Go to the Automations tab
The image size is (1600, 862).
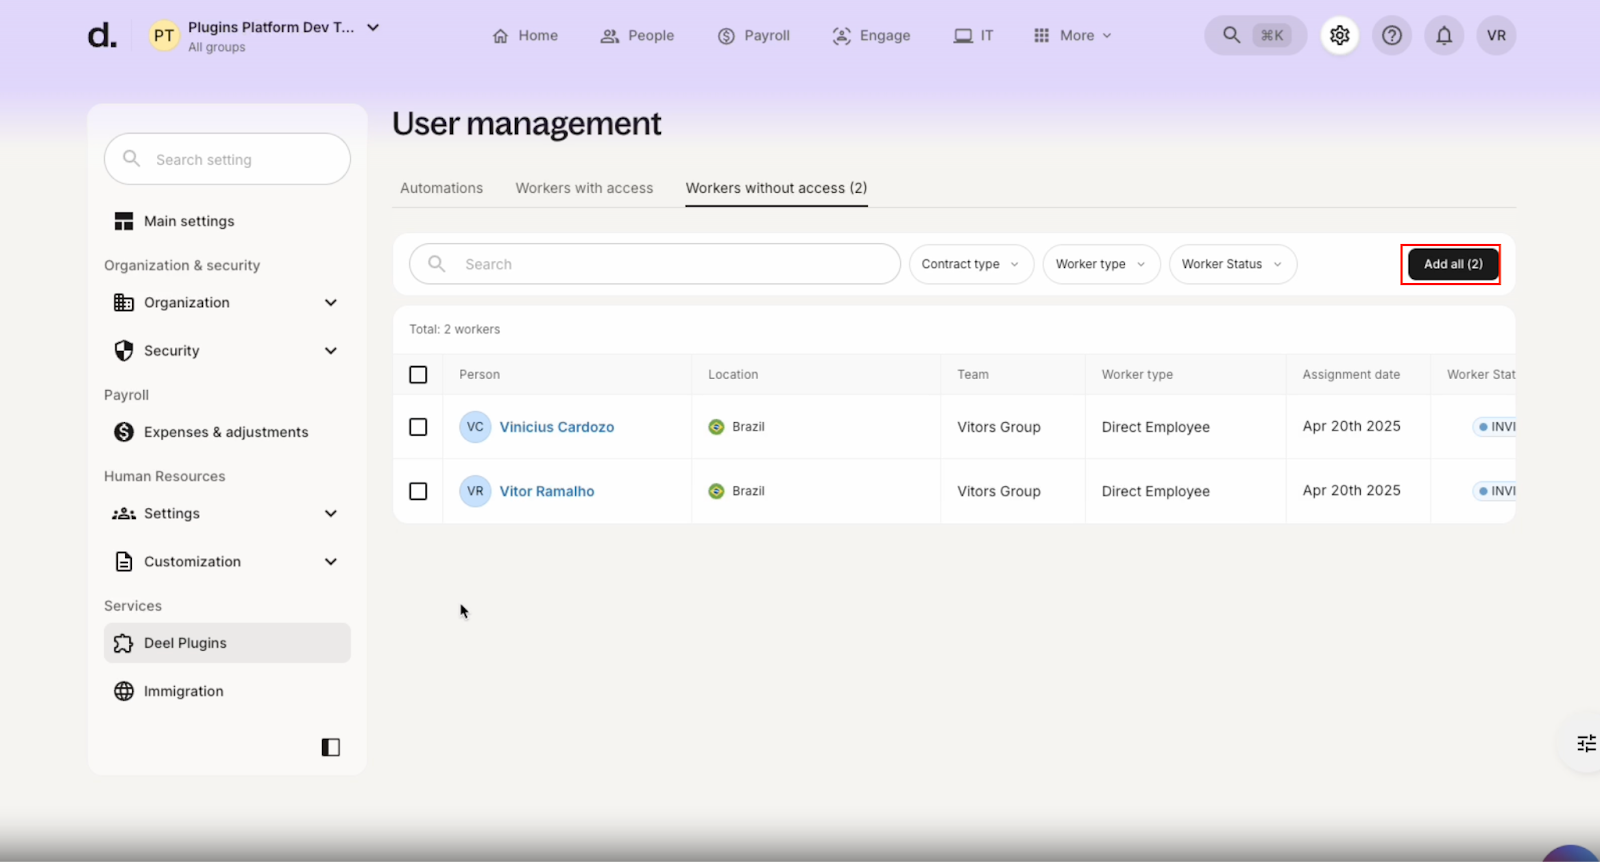pos(441,188)
